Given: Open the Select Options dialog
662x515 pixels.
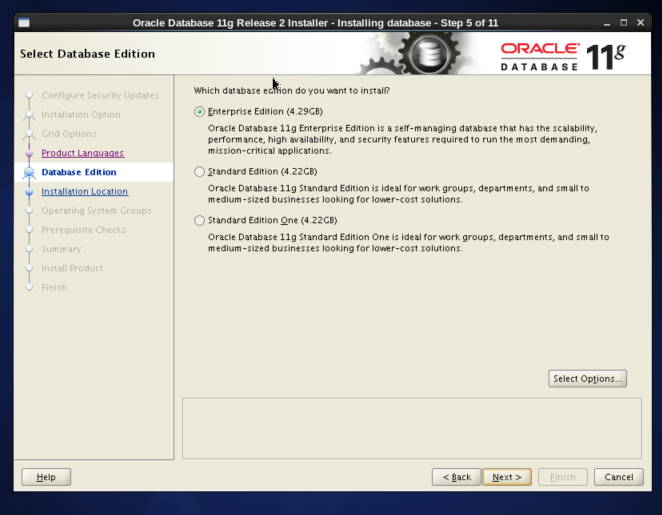Looking at the screenshot, I should pyautogui.click(x=588, y=379).
